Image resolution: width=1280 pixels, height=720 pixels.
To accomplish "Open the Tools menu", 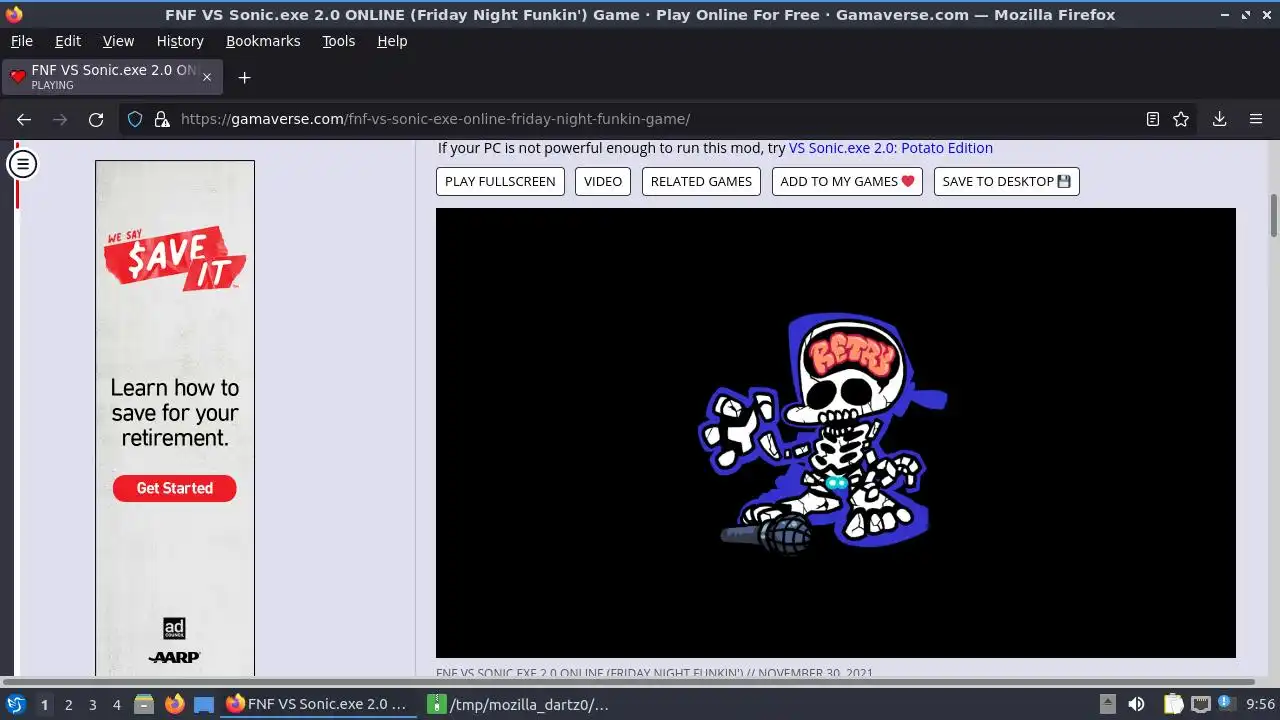I will 338,41.
